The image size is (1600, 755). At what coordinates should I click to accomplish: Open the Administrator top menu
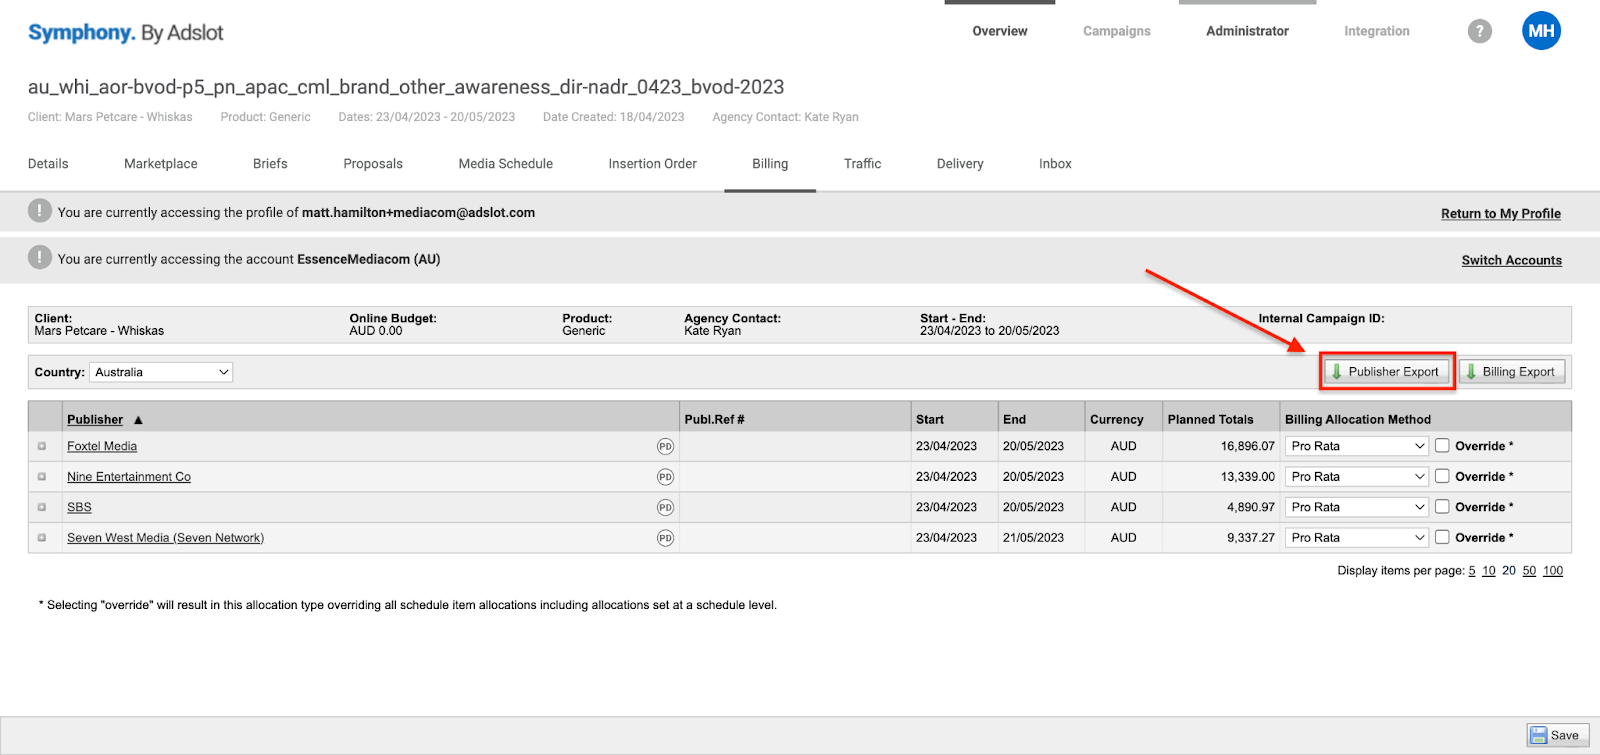[x=1247, y=31]
